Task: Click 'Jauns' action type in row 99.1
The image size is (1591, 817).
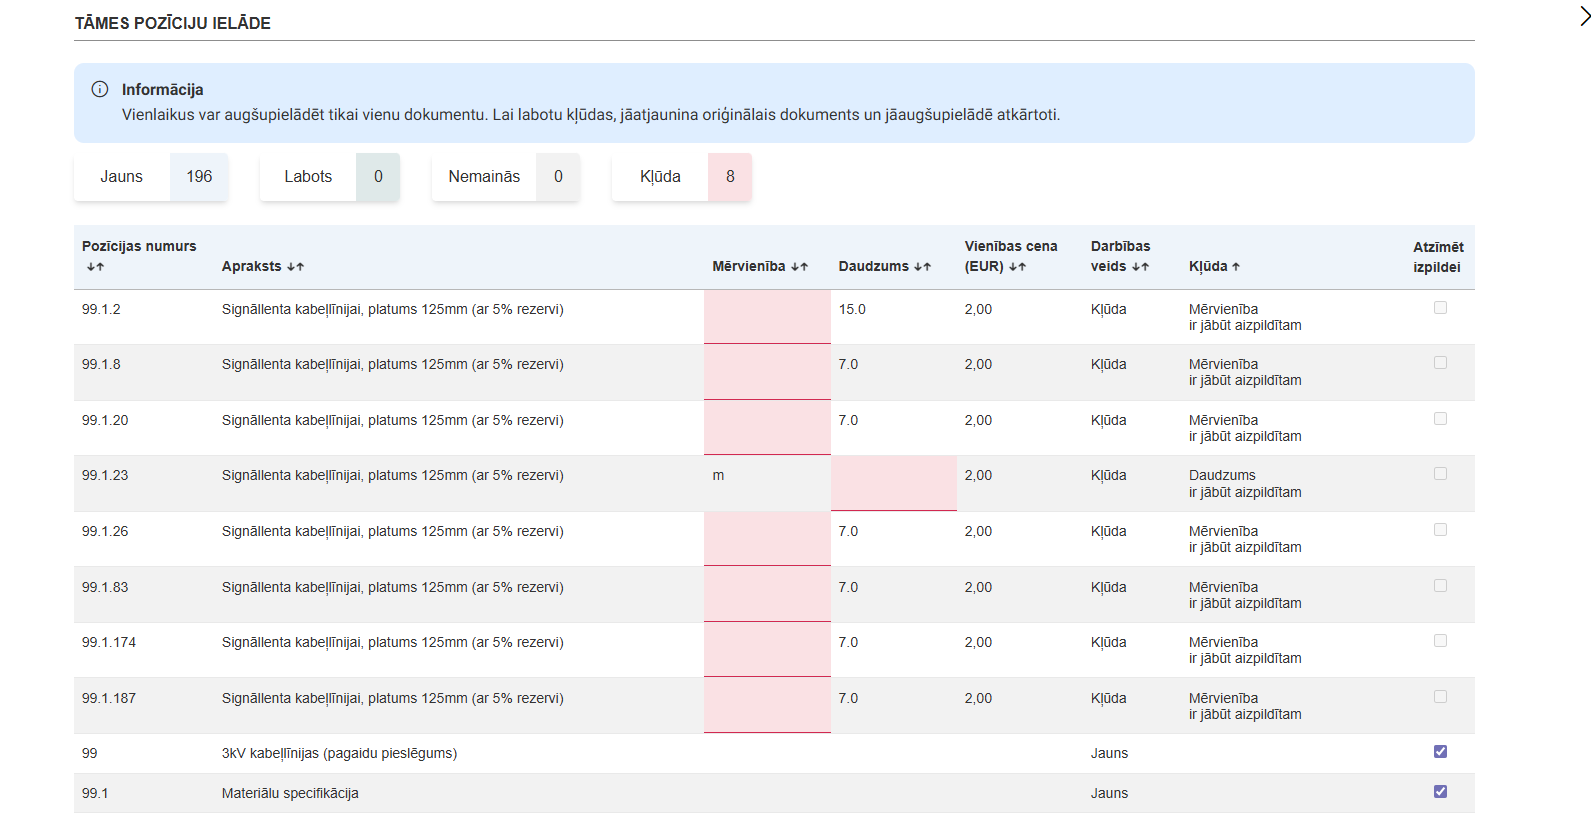Action: (1109, 793)
